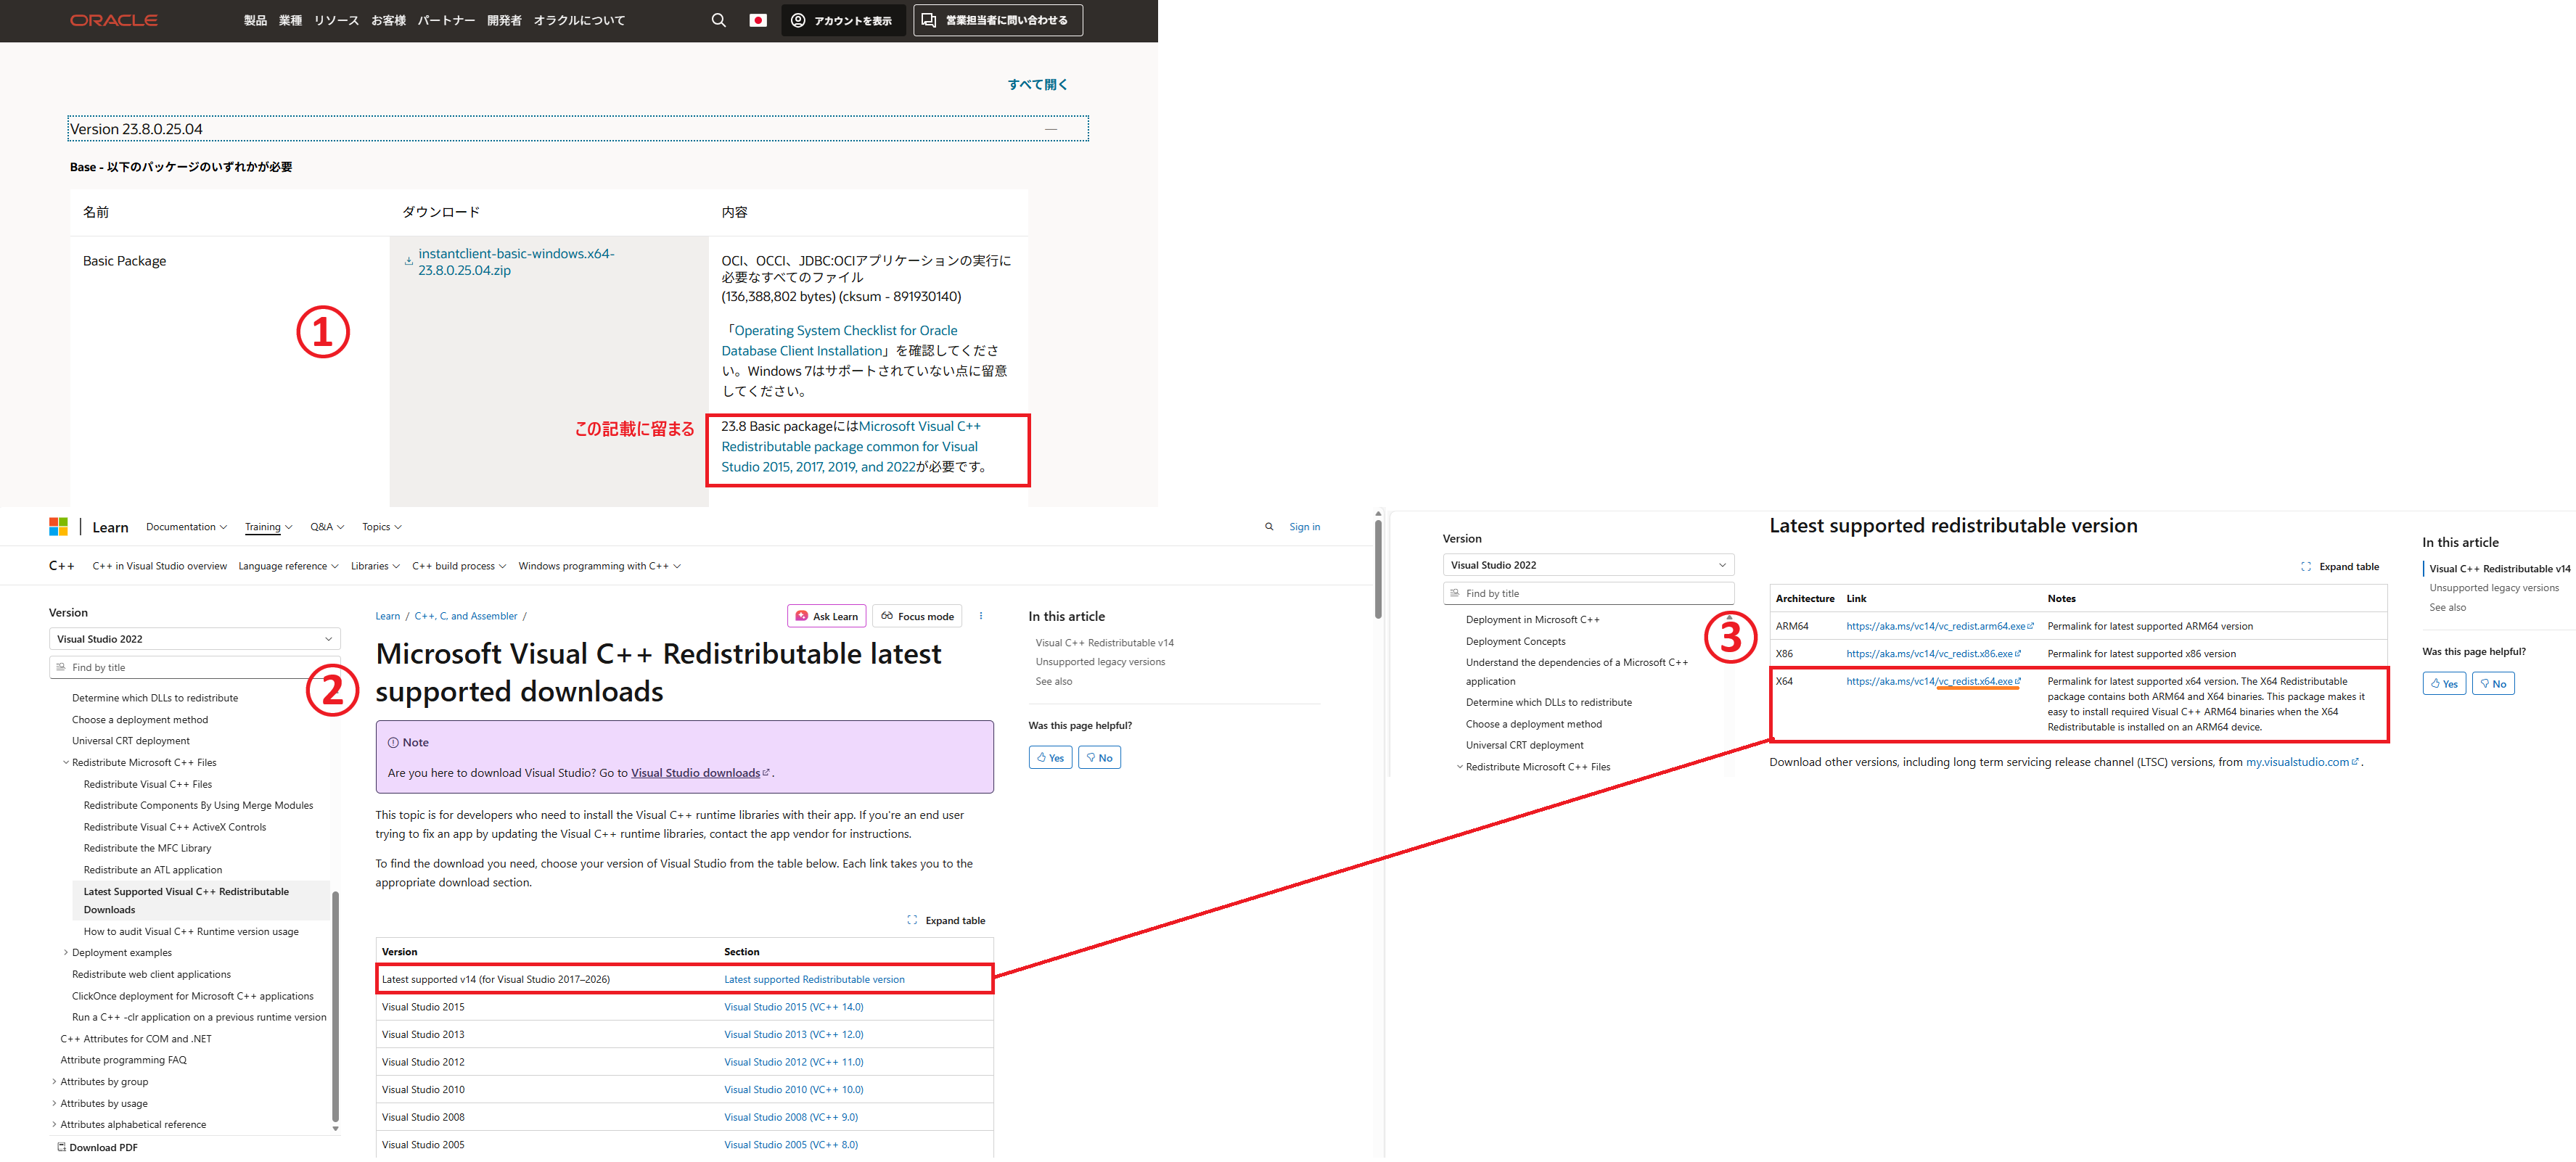Collapse the Version 23.8.0.25.04 section

coord(1050,129)
